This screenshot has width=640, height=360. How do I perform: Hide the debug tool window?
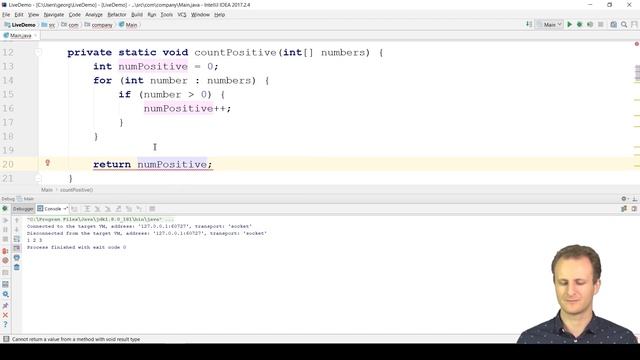[x=635, y=199]
